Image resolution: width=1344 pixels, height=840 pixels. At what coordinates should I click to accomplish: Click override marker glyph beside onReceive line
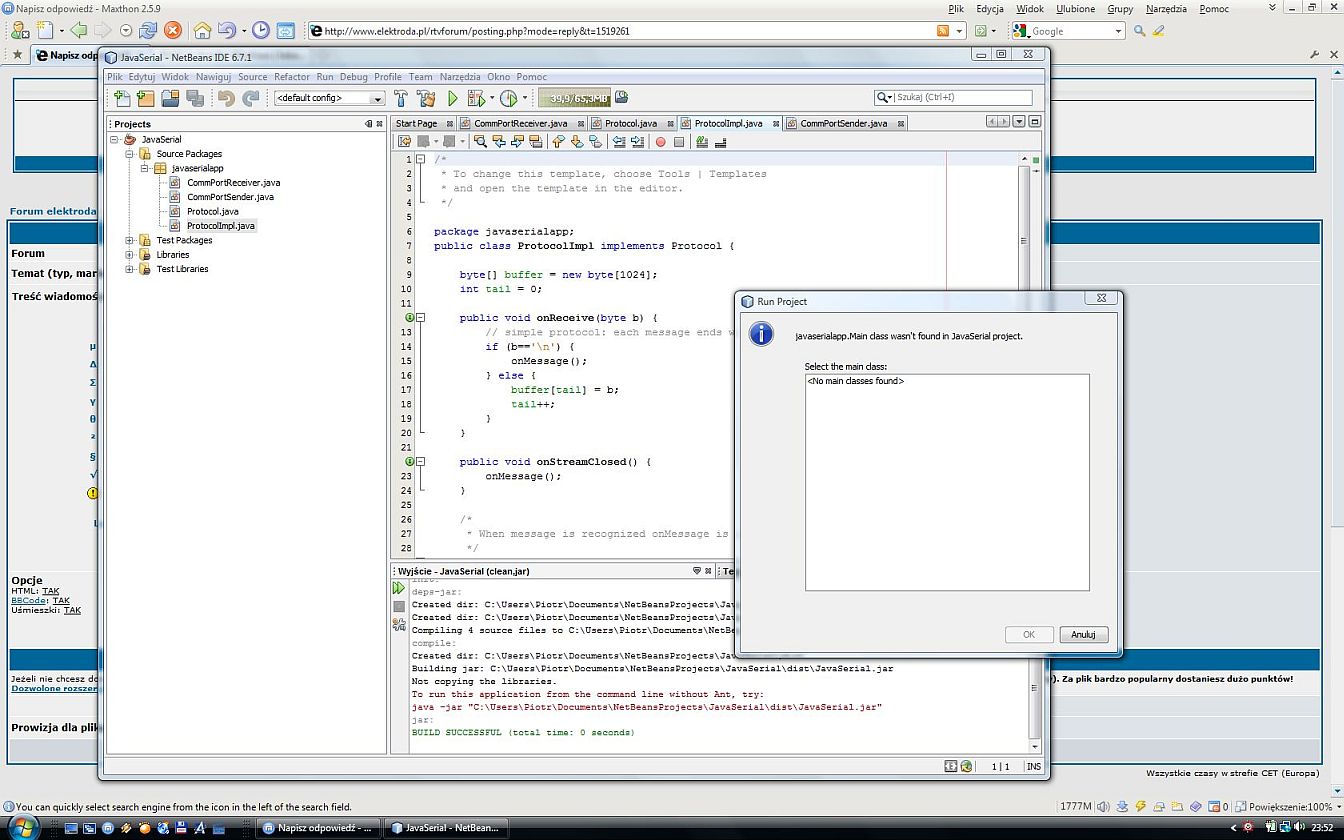(x=409, y=317)
